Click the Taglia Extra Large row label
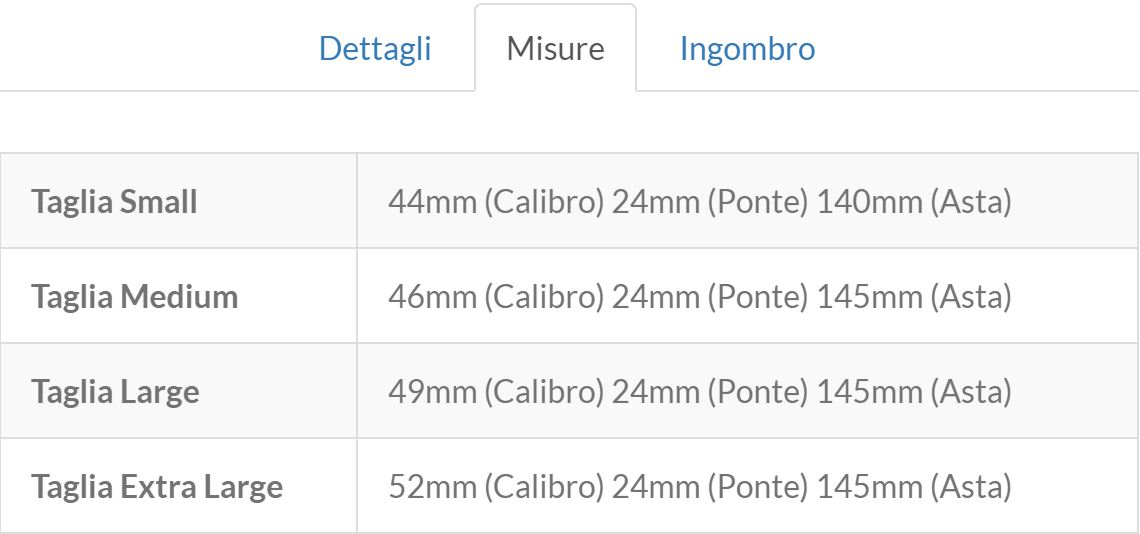The width and height of the screenshot is (1140, 534). tap(157, 487)
